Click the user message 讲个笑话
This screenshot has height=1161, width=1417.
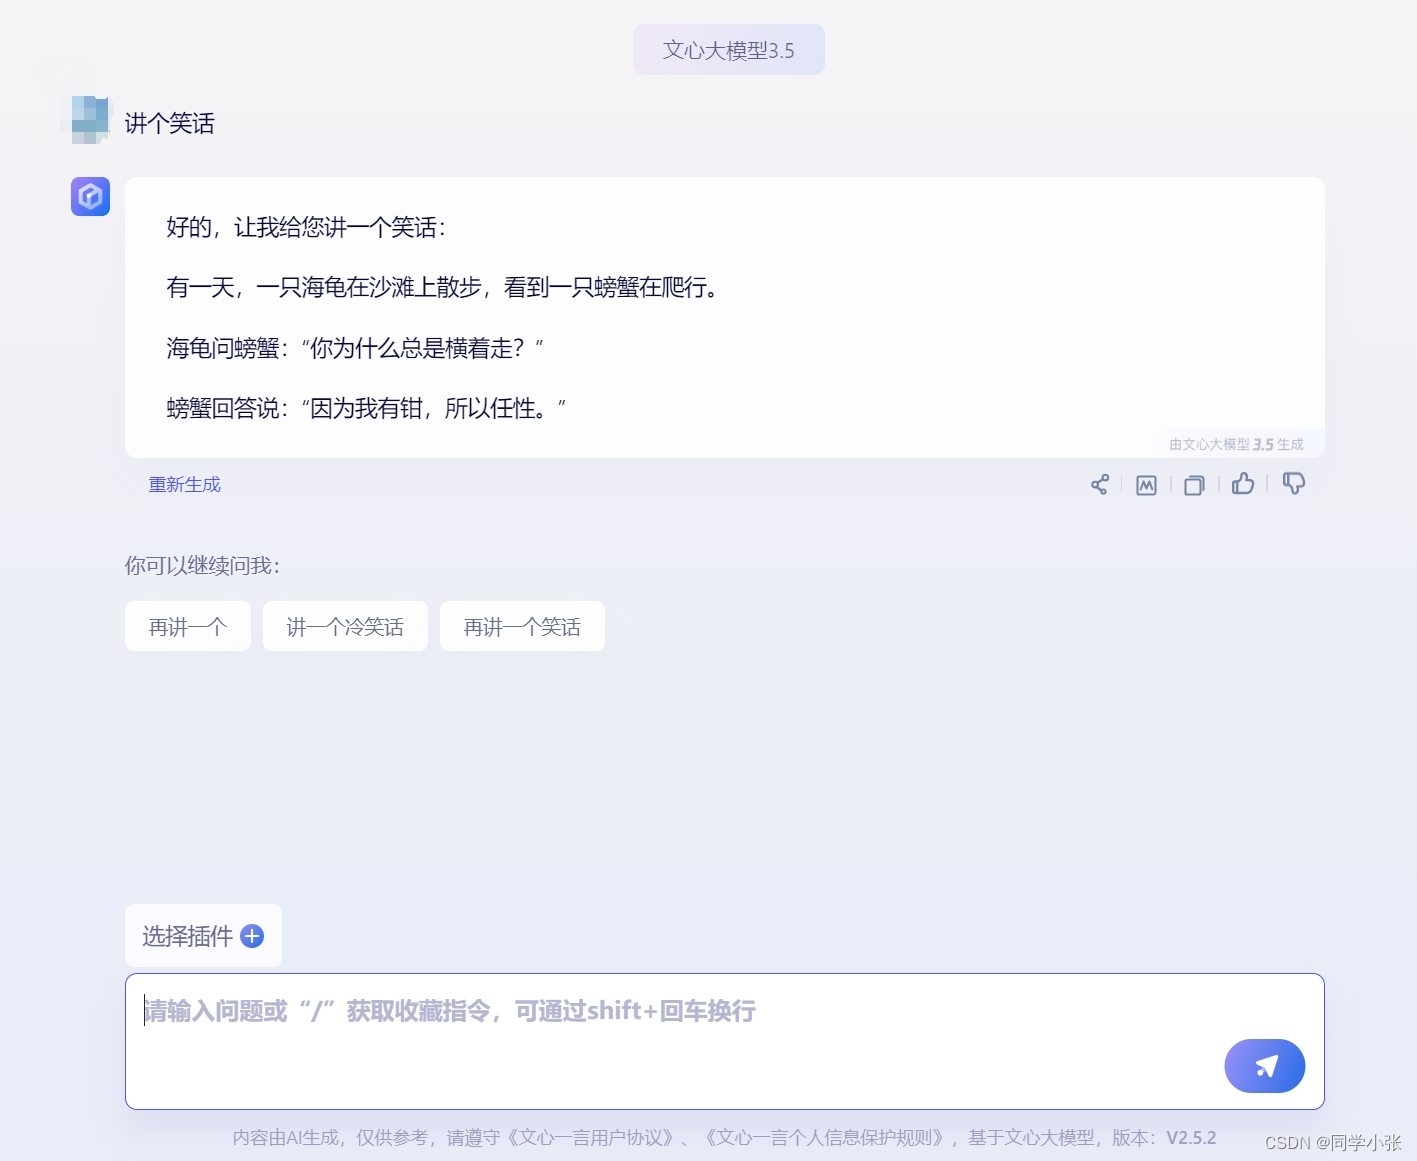click(x=169, y=123)
